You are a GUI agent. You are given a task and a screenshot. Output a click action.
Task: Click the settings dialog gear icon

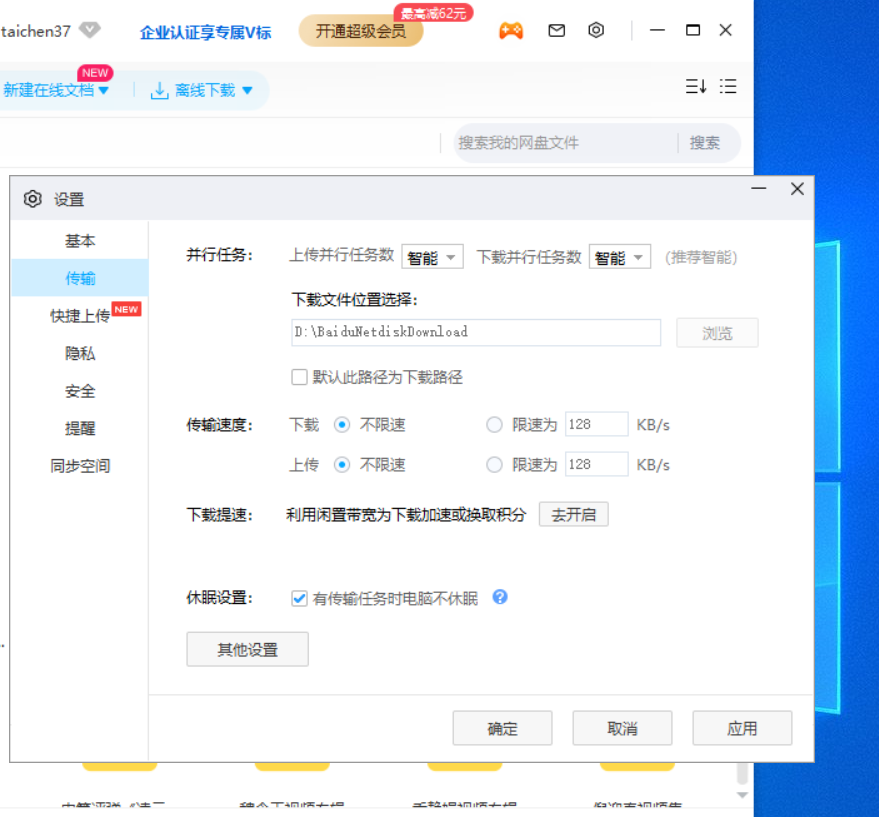tap(33, 199)
